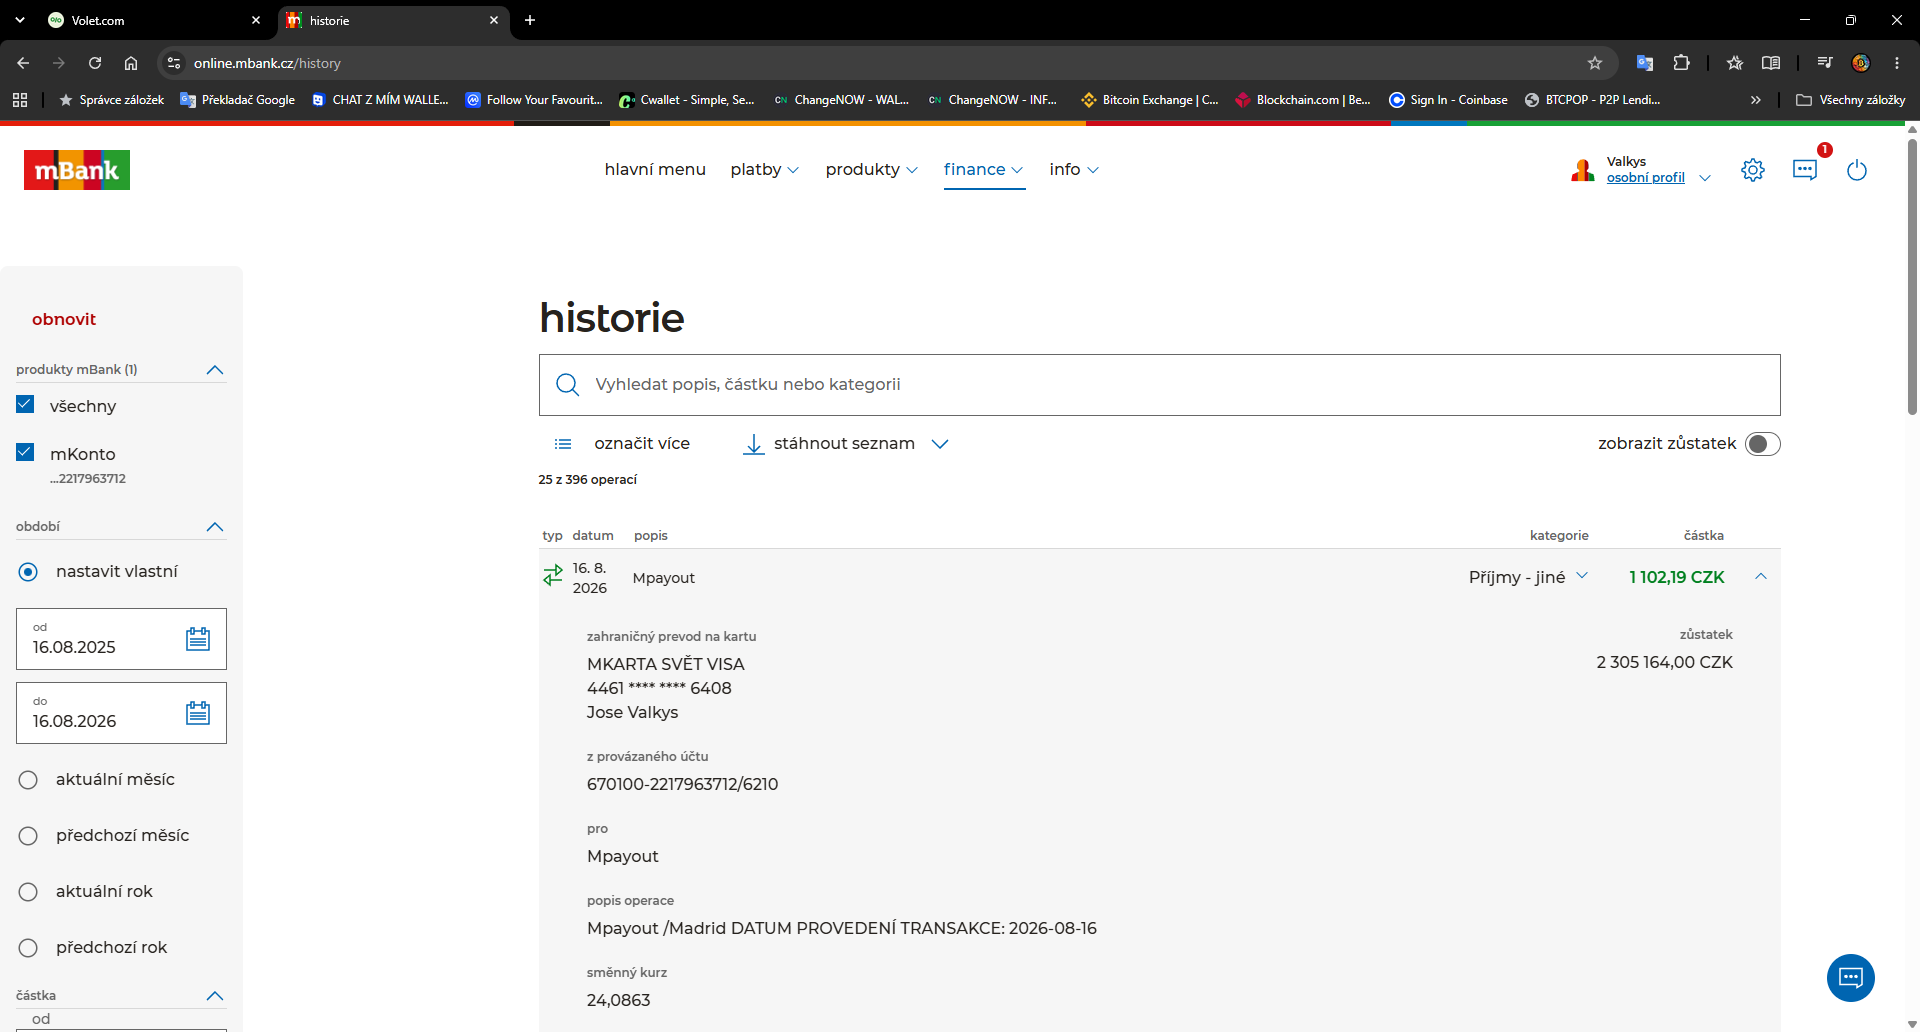Open calendar picker for 'do' date
Viewport: 1920px width, 1032px height.
[198, 713]
